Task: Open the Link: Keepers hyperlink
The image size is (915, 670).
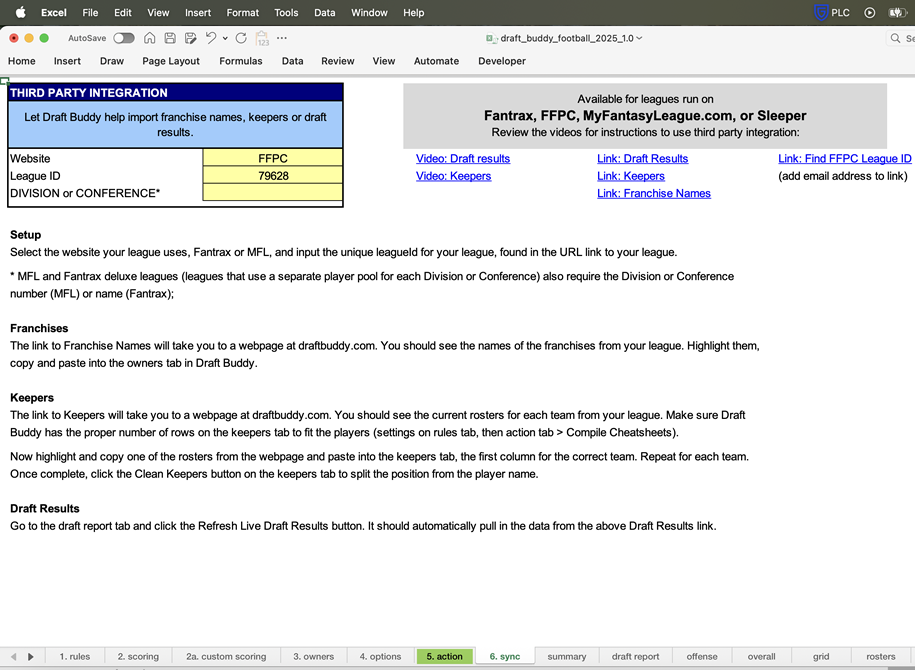Action: coord(631,176)
